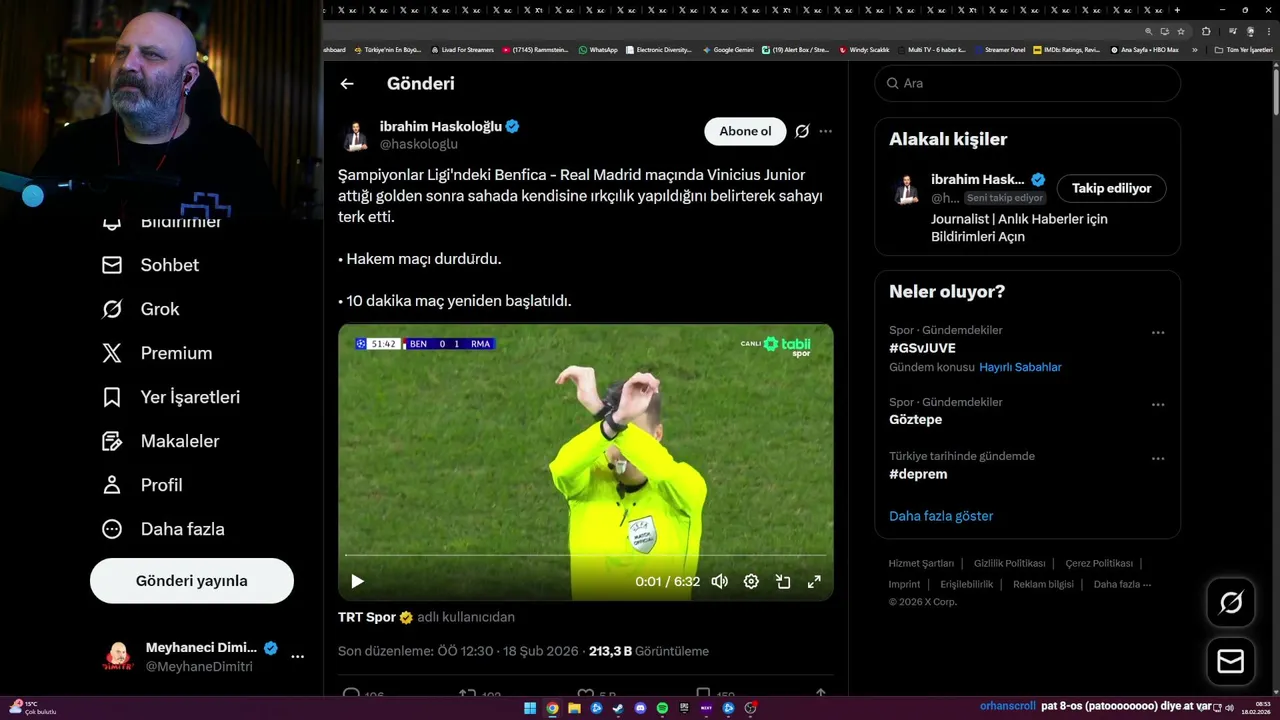Open Discord from taskbar
The height and width of the screenshot is (720, 1280).
coord(640,708)
